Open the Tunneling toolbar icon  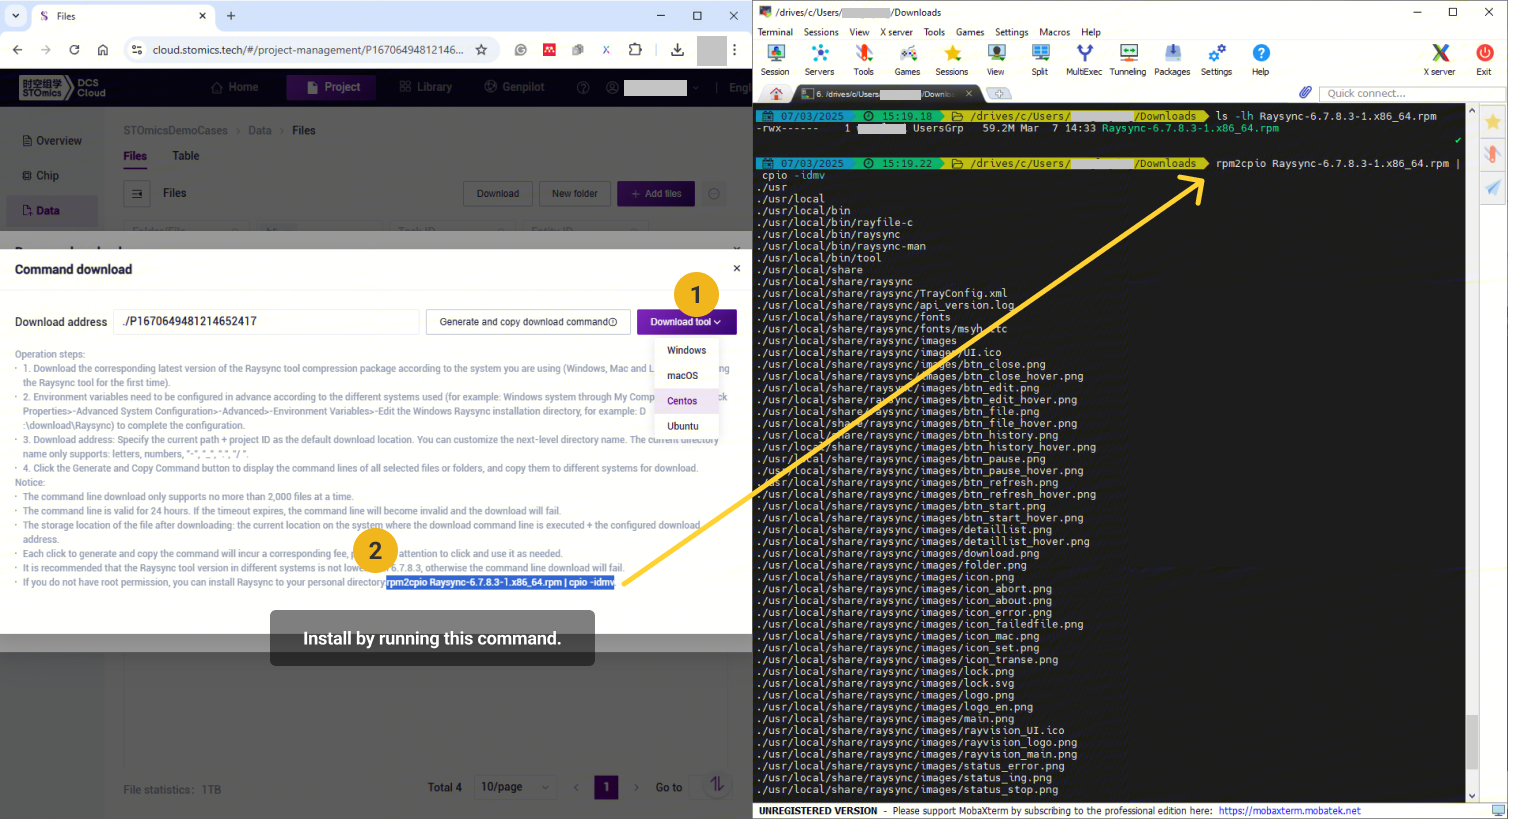pyautogui.click(x=1128, y=59)
